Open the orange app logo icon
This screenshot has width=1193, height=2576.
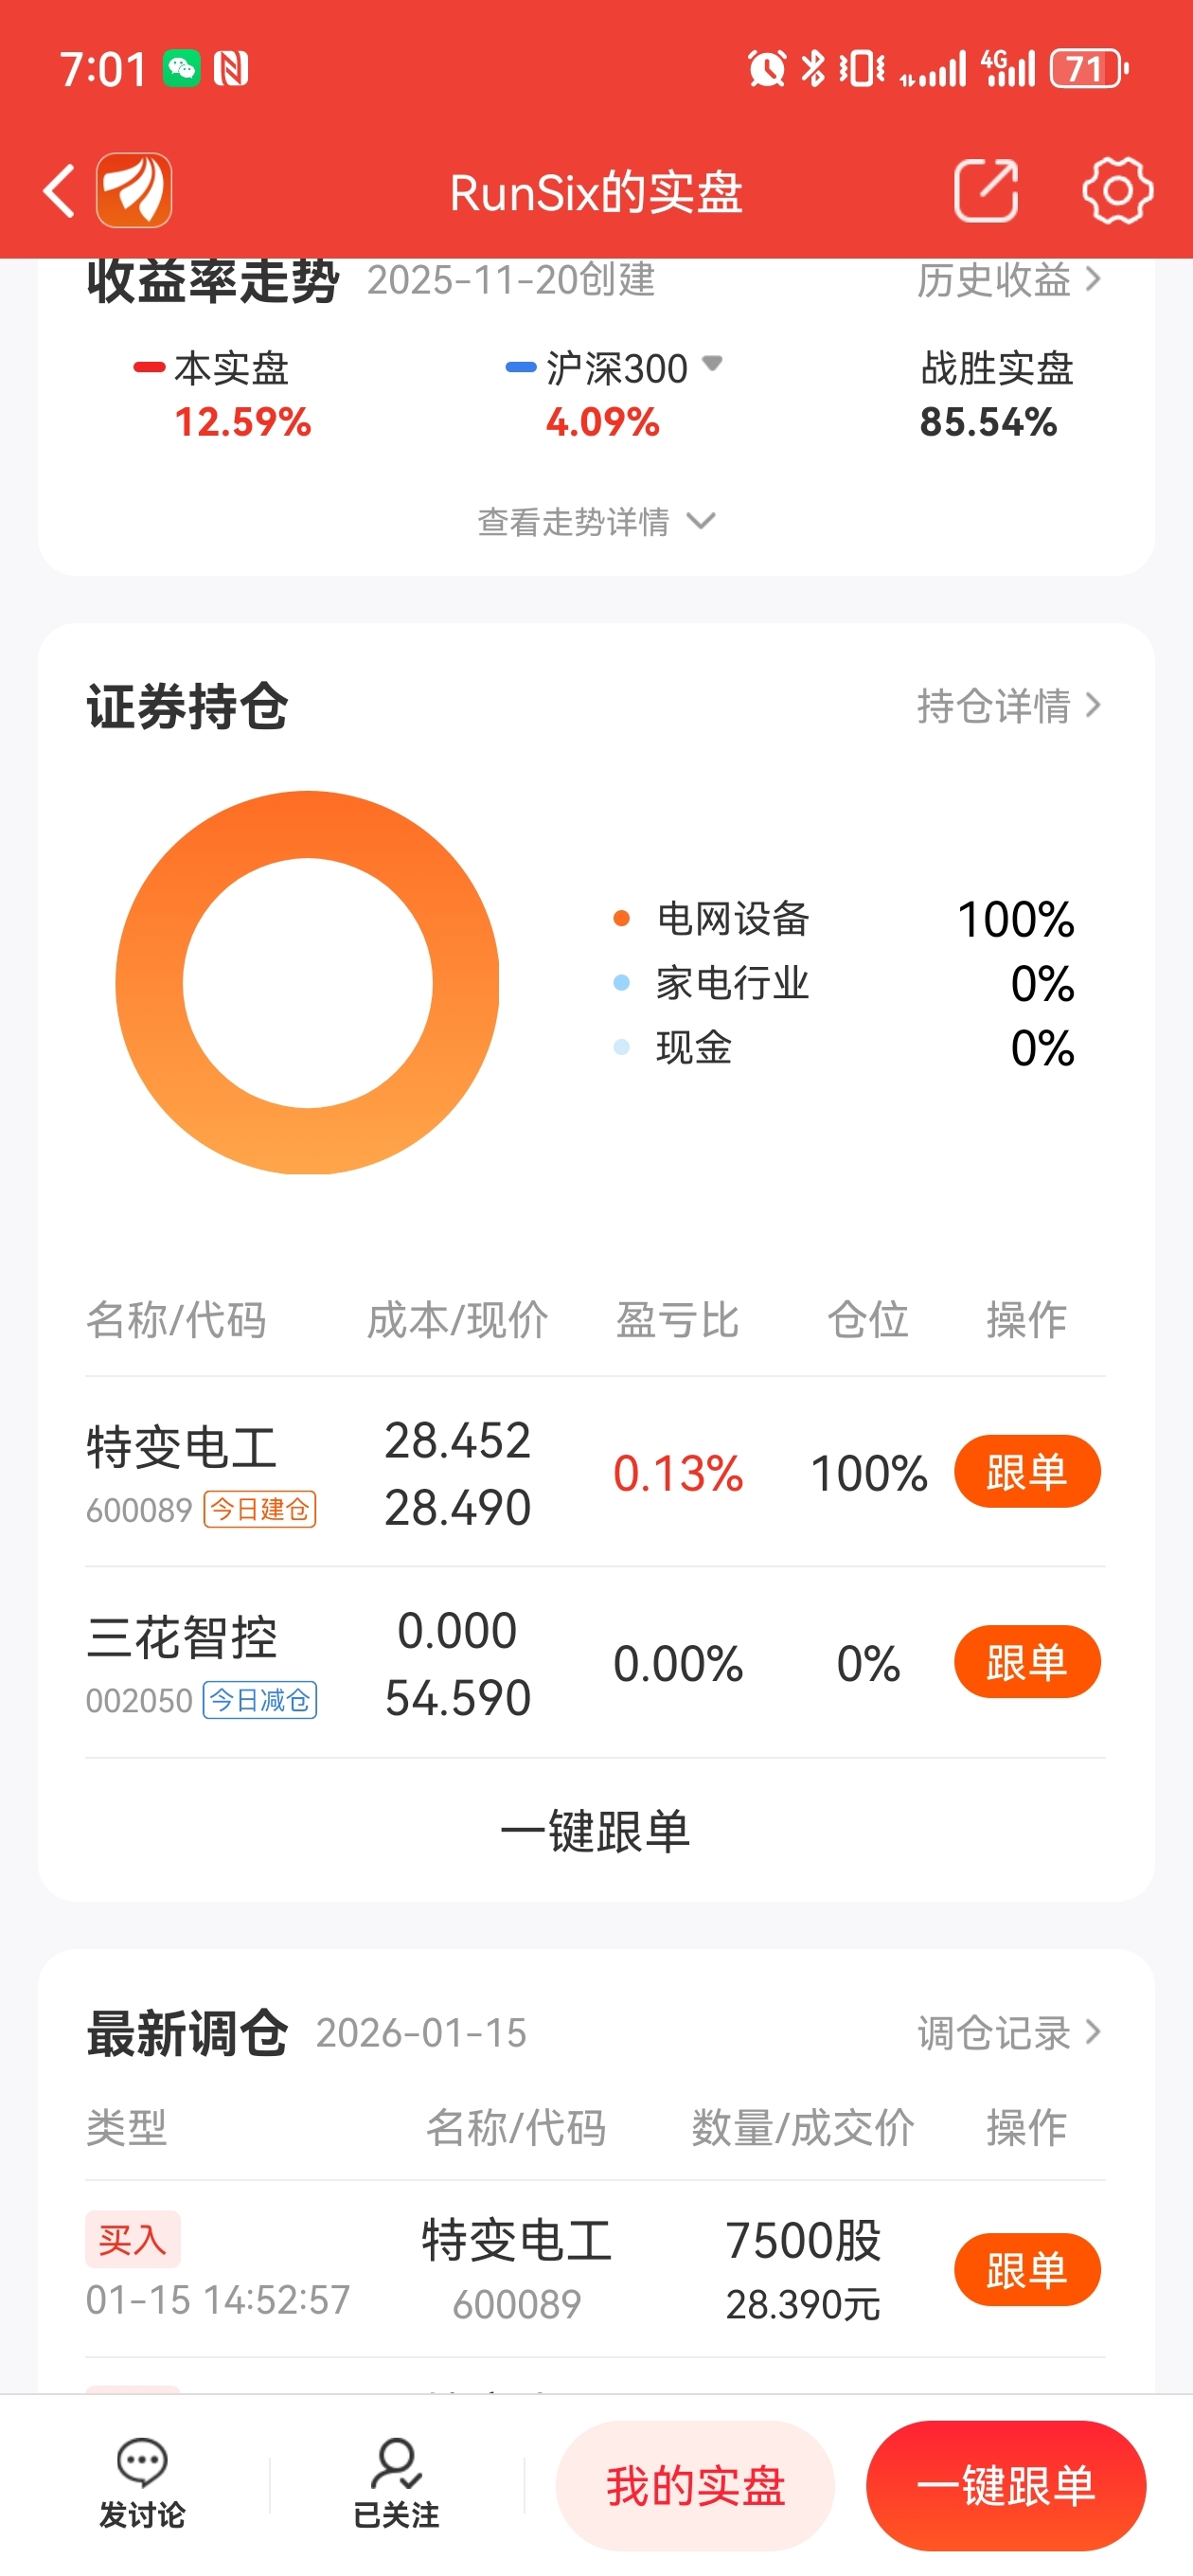pos(134,190)
